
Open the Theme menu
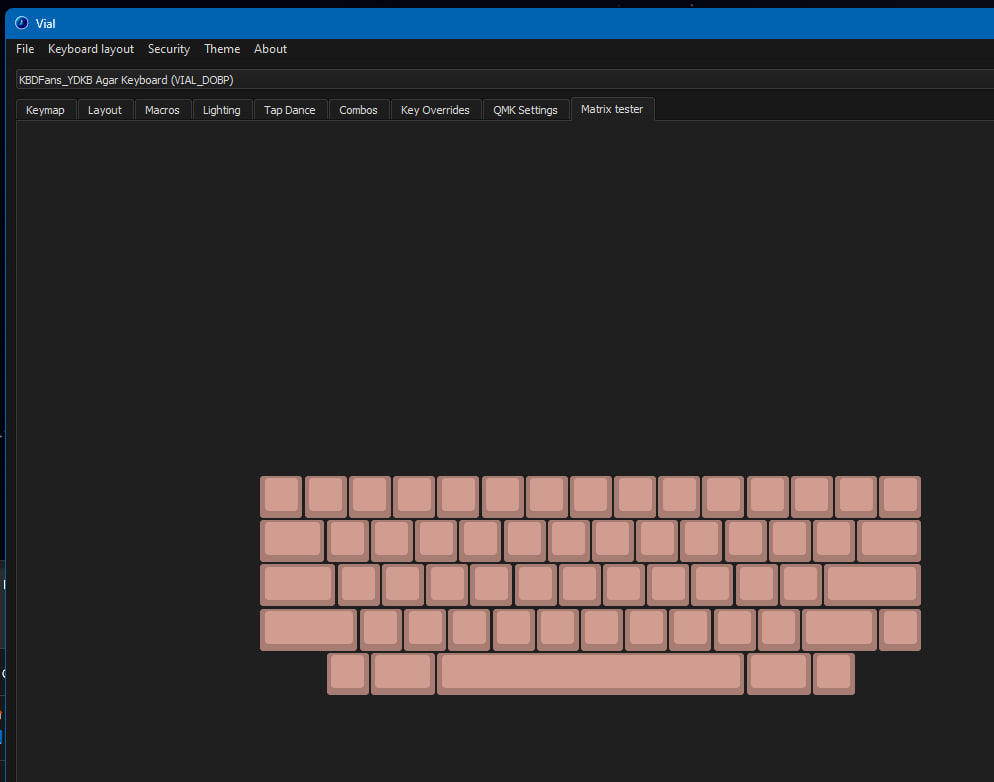[222, 49]
